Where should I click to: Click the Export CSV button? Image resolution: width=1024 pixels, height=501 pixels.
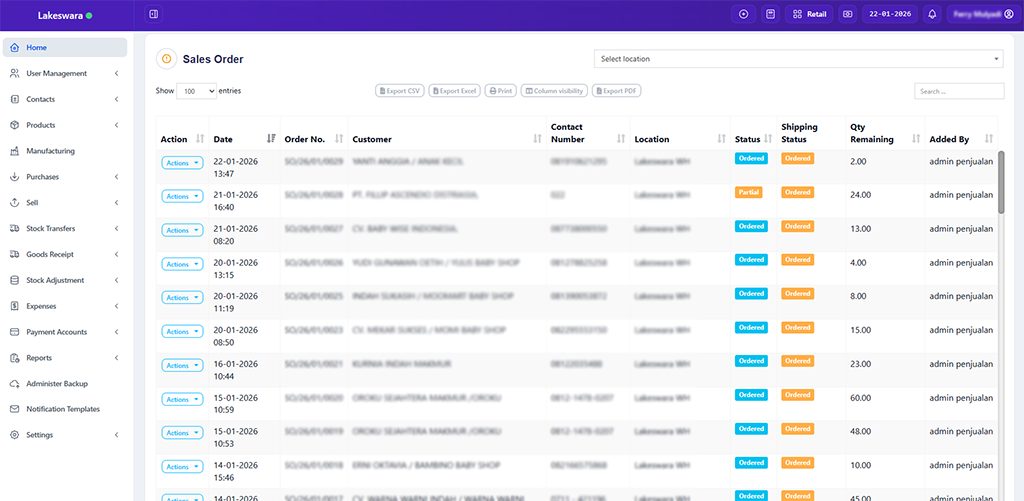pyautogui.click(x=399, y=91)
